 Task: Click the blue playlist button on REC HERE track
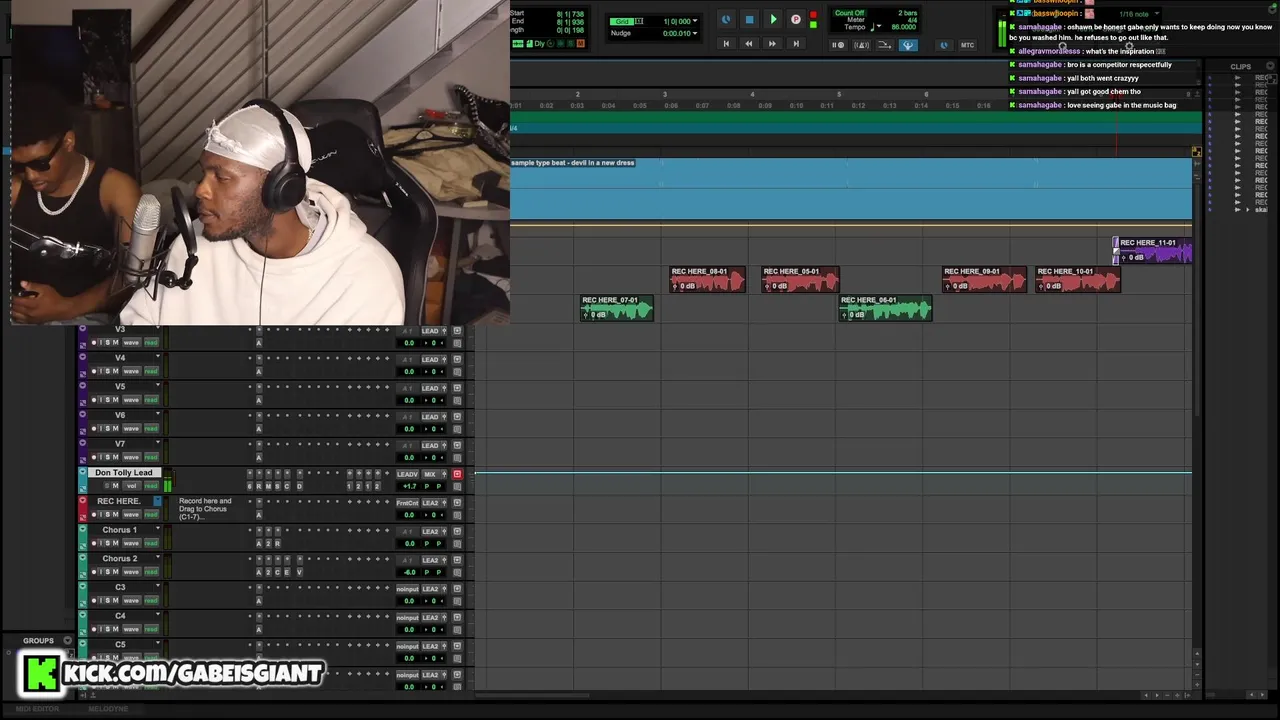[157, 501]
